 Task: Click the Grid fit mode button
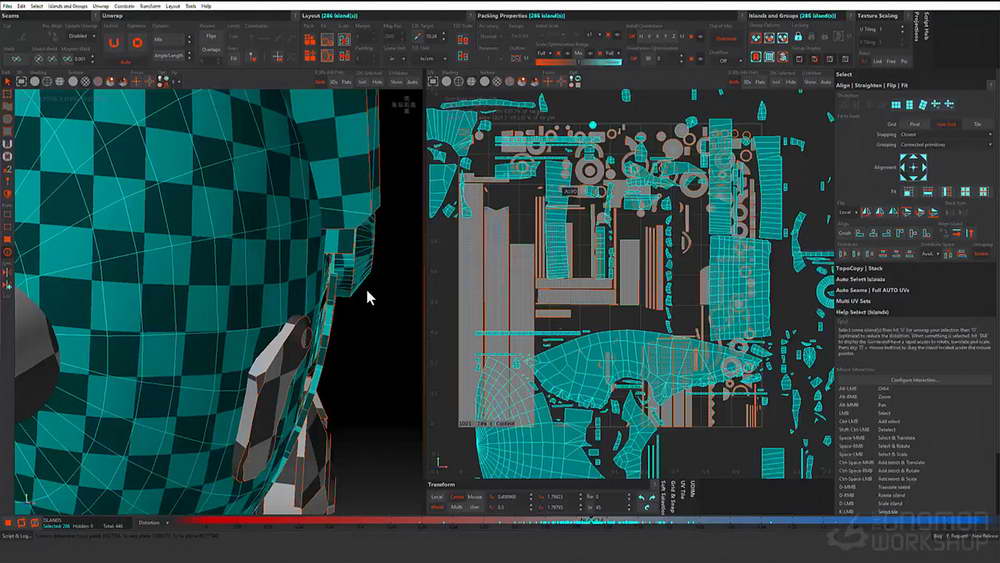[x=892, y=124]
